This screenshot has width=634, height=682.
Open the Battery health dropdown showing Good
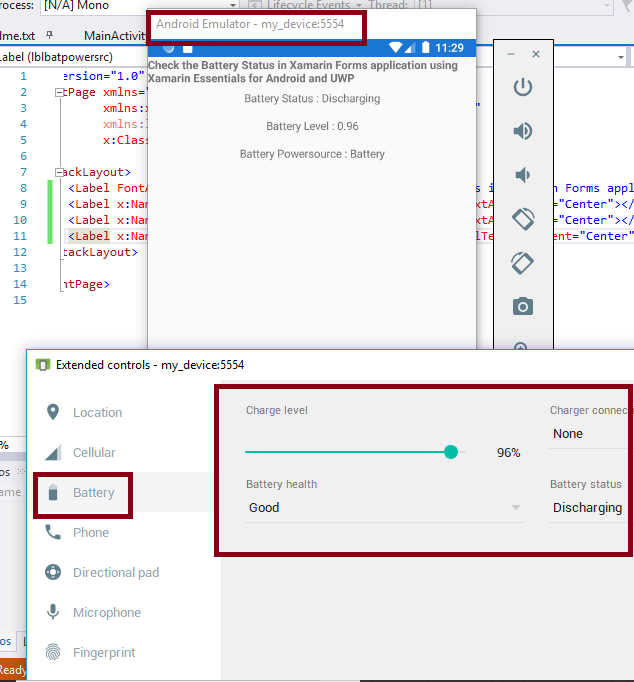click(385, 508)
